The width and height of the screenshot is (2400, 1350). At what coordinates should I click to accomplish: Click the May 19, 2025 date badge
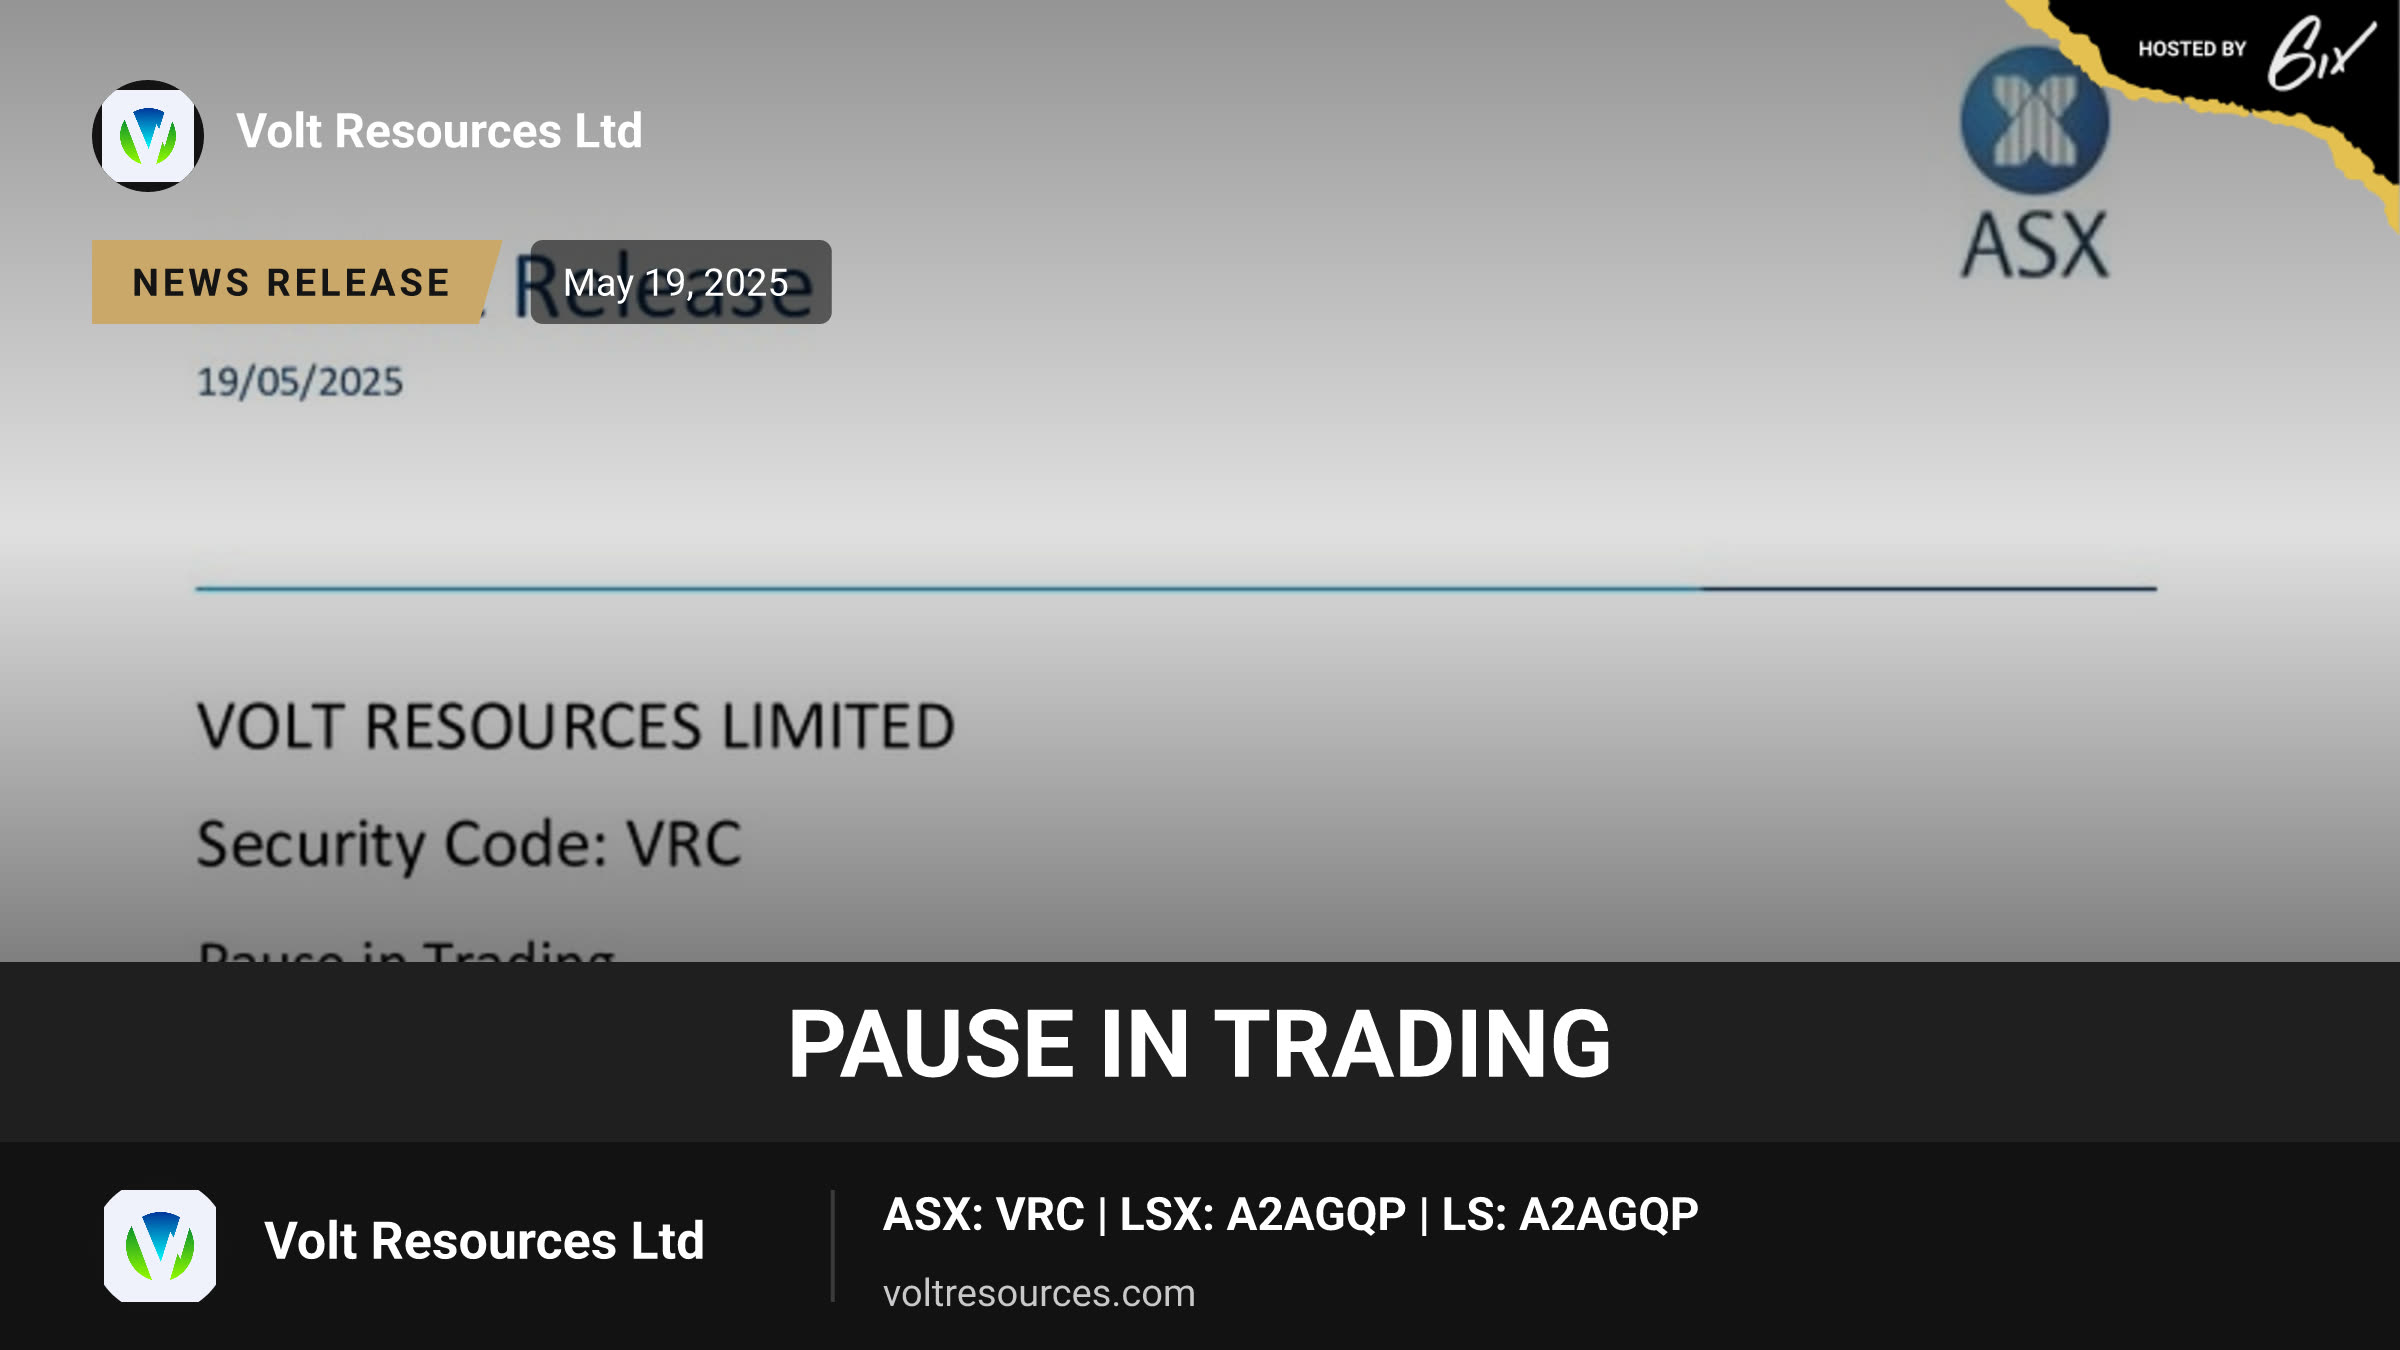coord(680,282)
